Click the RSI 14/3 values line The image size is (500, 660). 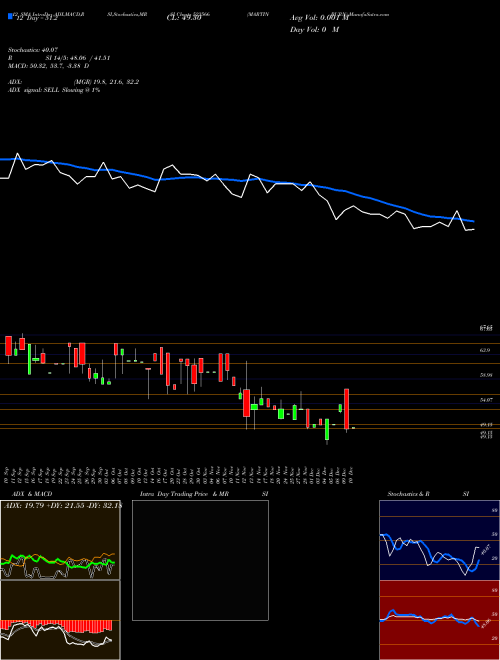click(59, 58)
